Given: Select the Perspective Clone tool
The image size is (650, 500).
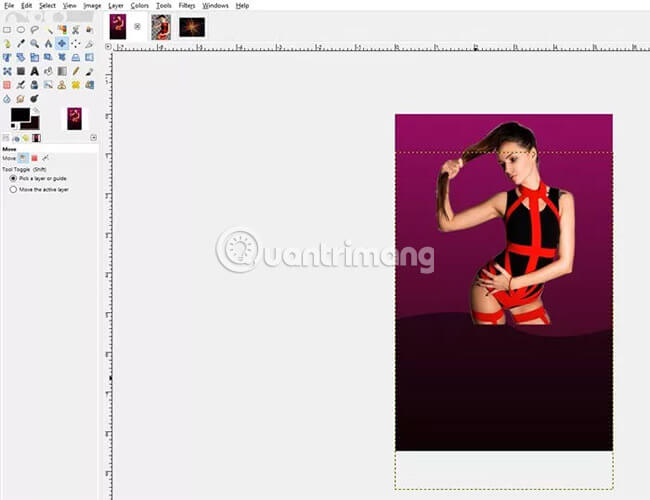Looking at the screenshot, I should [x=89, y=85].
